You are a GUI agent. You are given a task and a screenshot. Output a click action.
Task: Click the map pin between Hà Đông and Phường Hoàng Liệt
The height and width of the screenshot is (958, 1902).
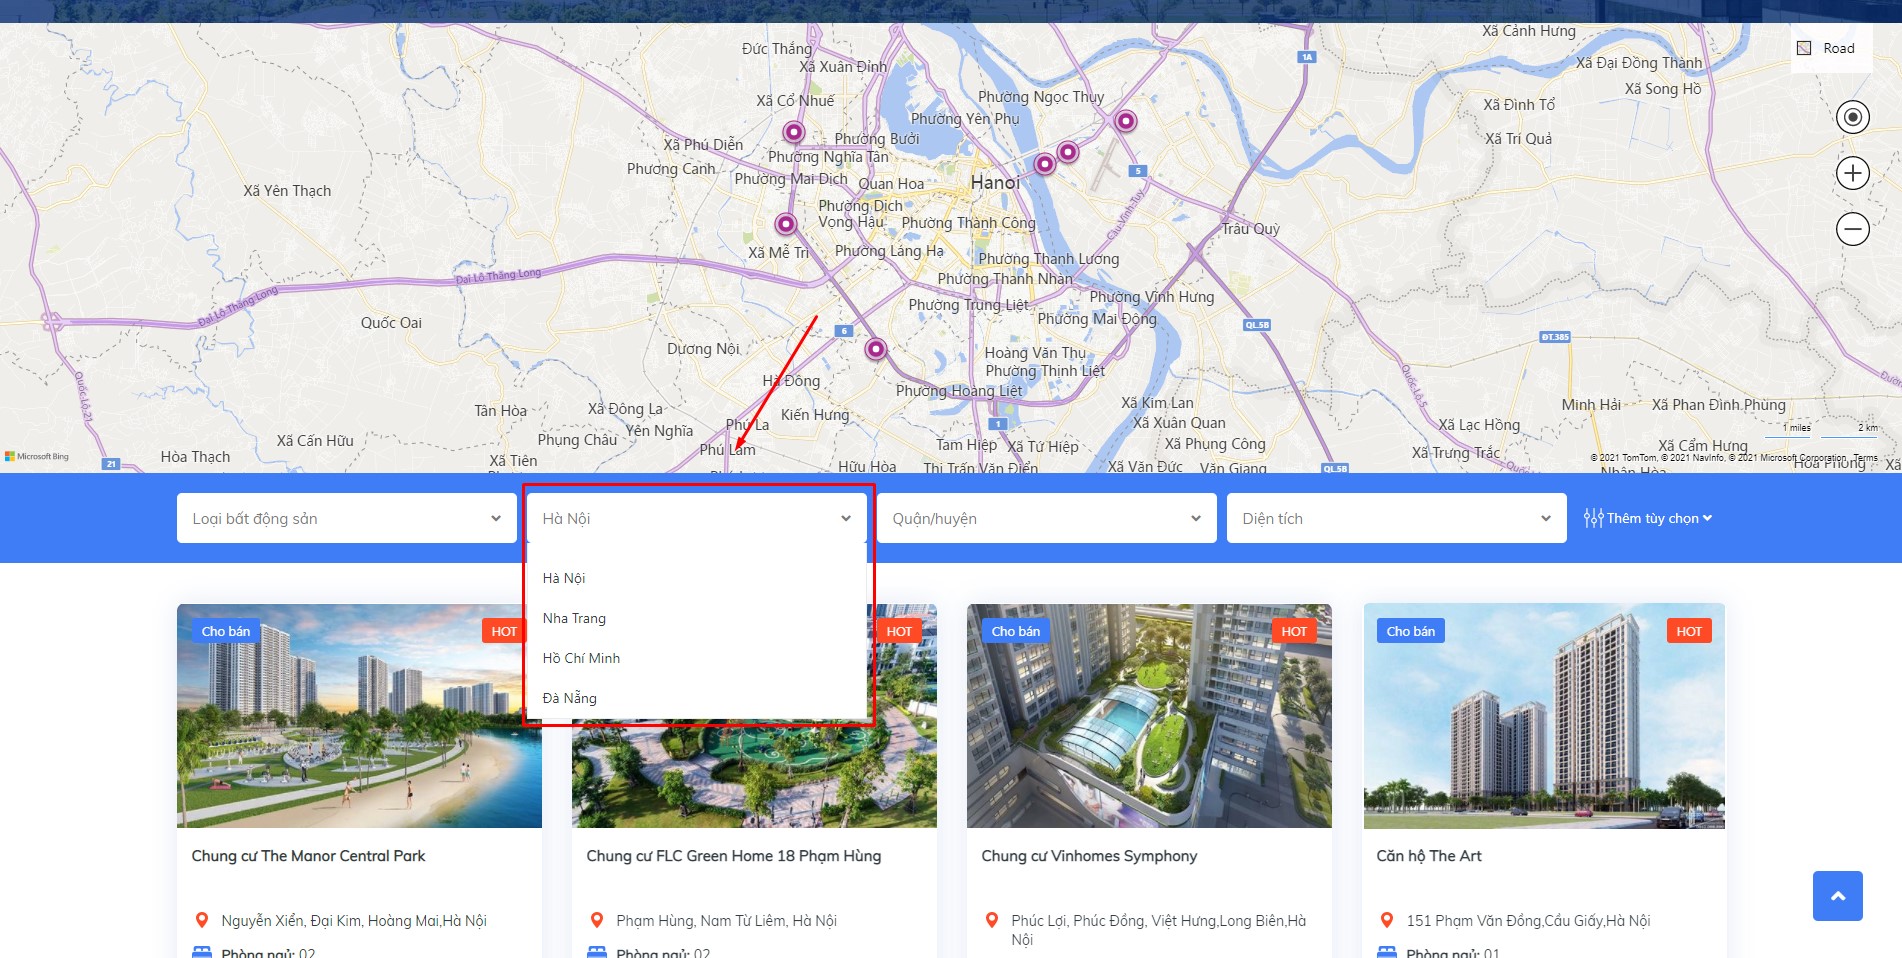(876, 349)
